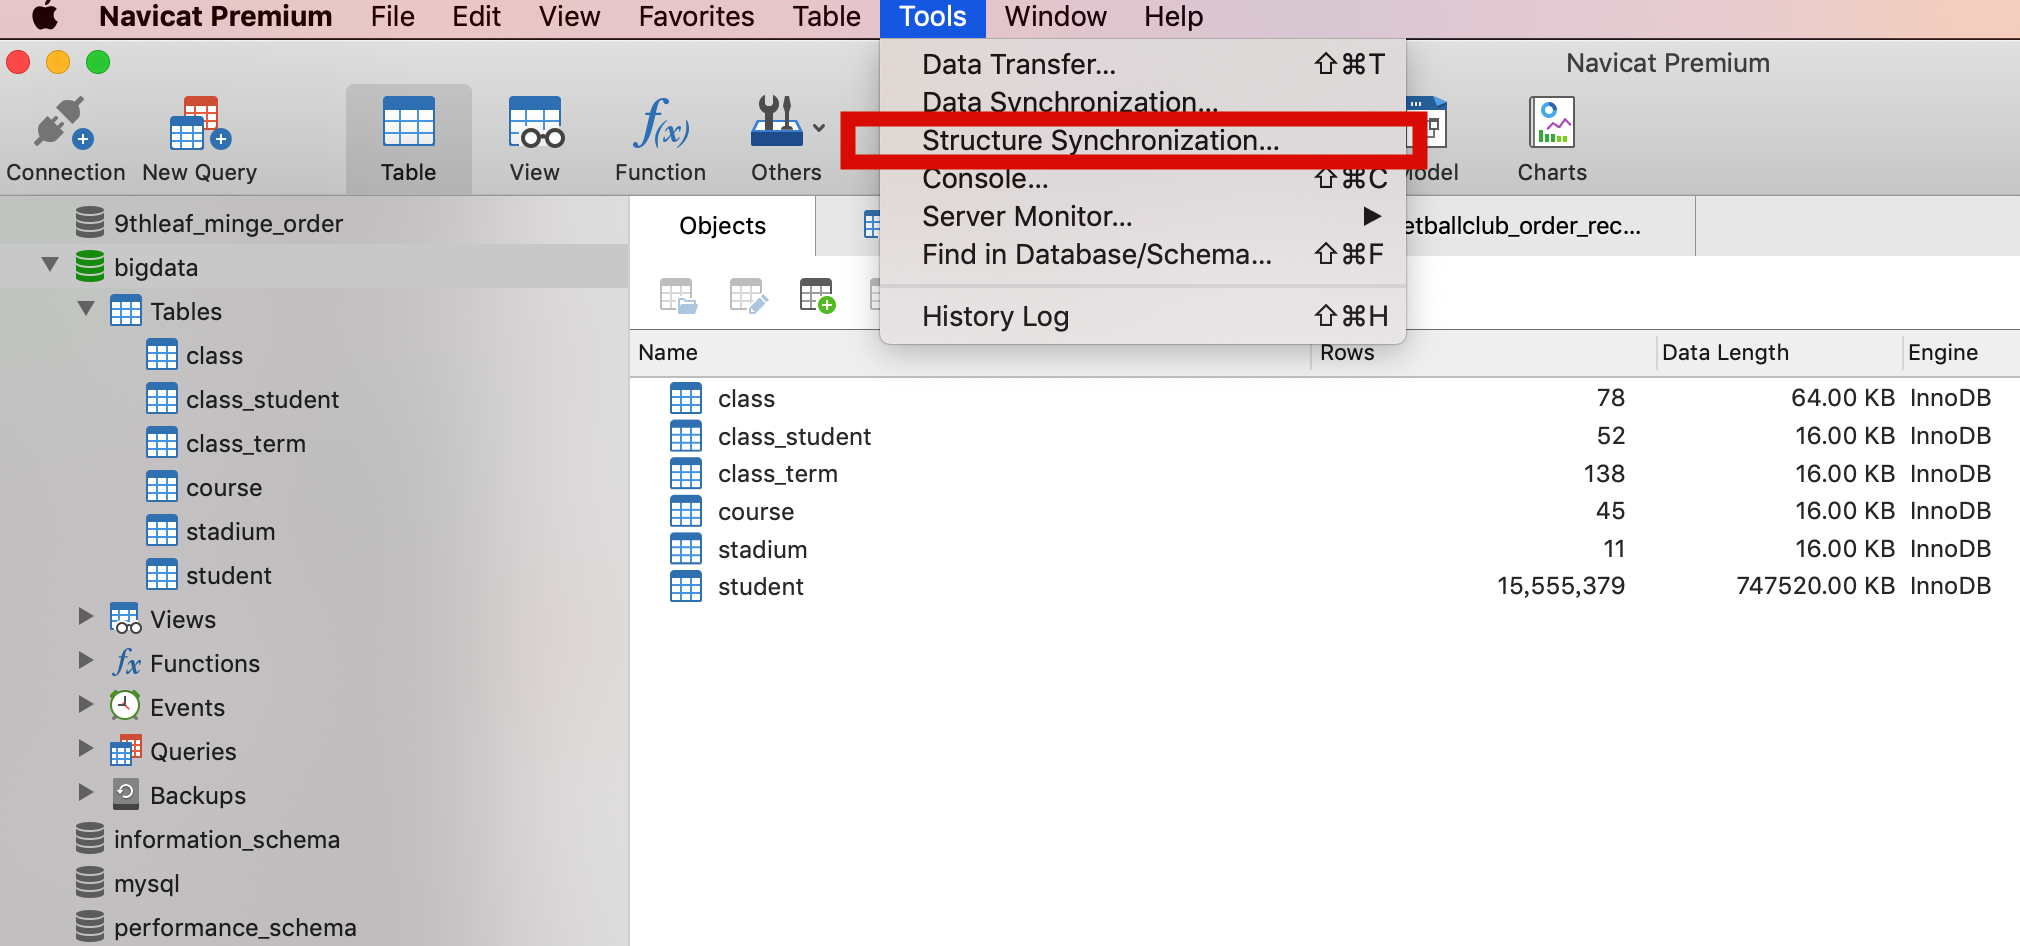Select the Design Table pencil icon

click(748, 295)
